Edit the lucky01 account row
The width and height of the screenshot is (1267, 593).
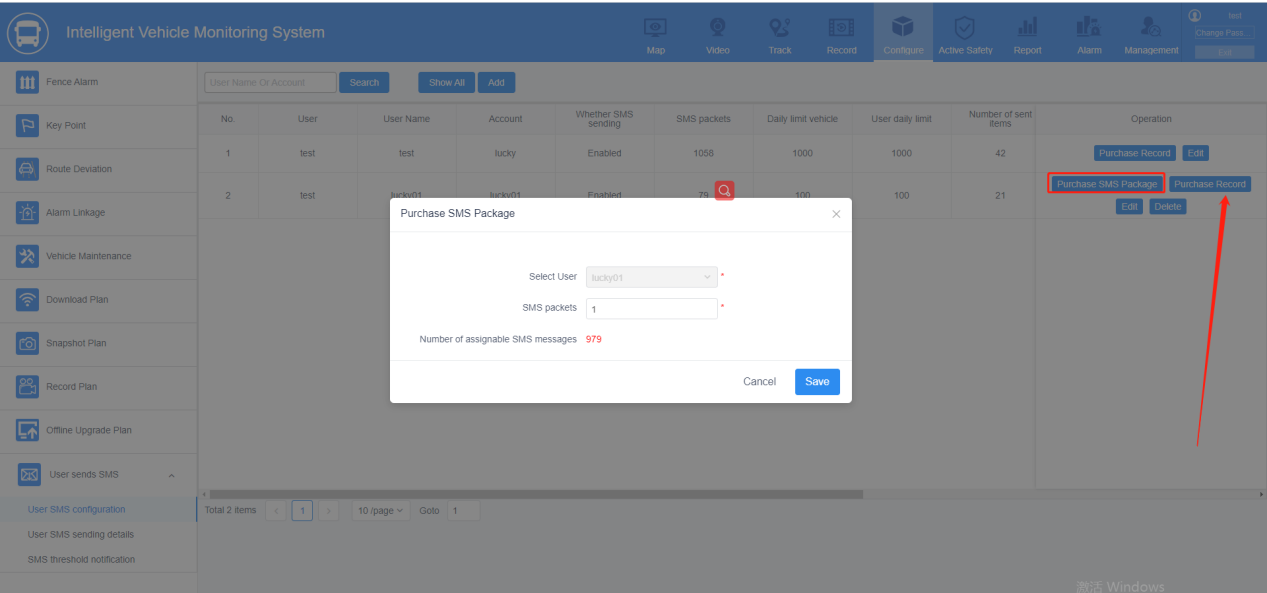coord(1129,206)
